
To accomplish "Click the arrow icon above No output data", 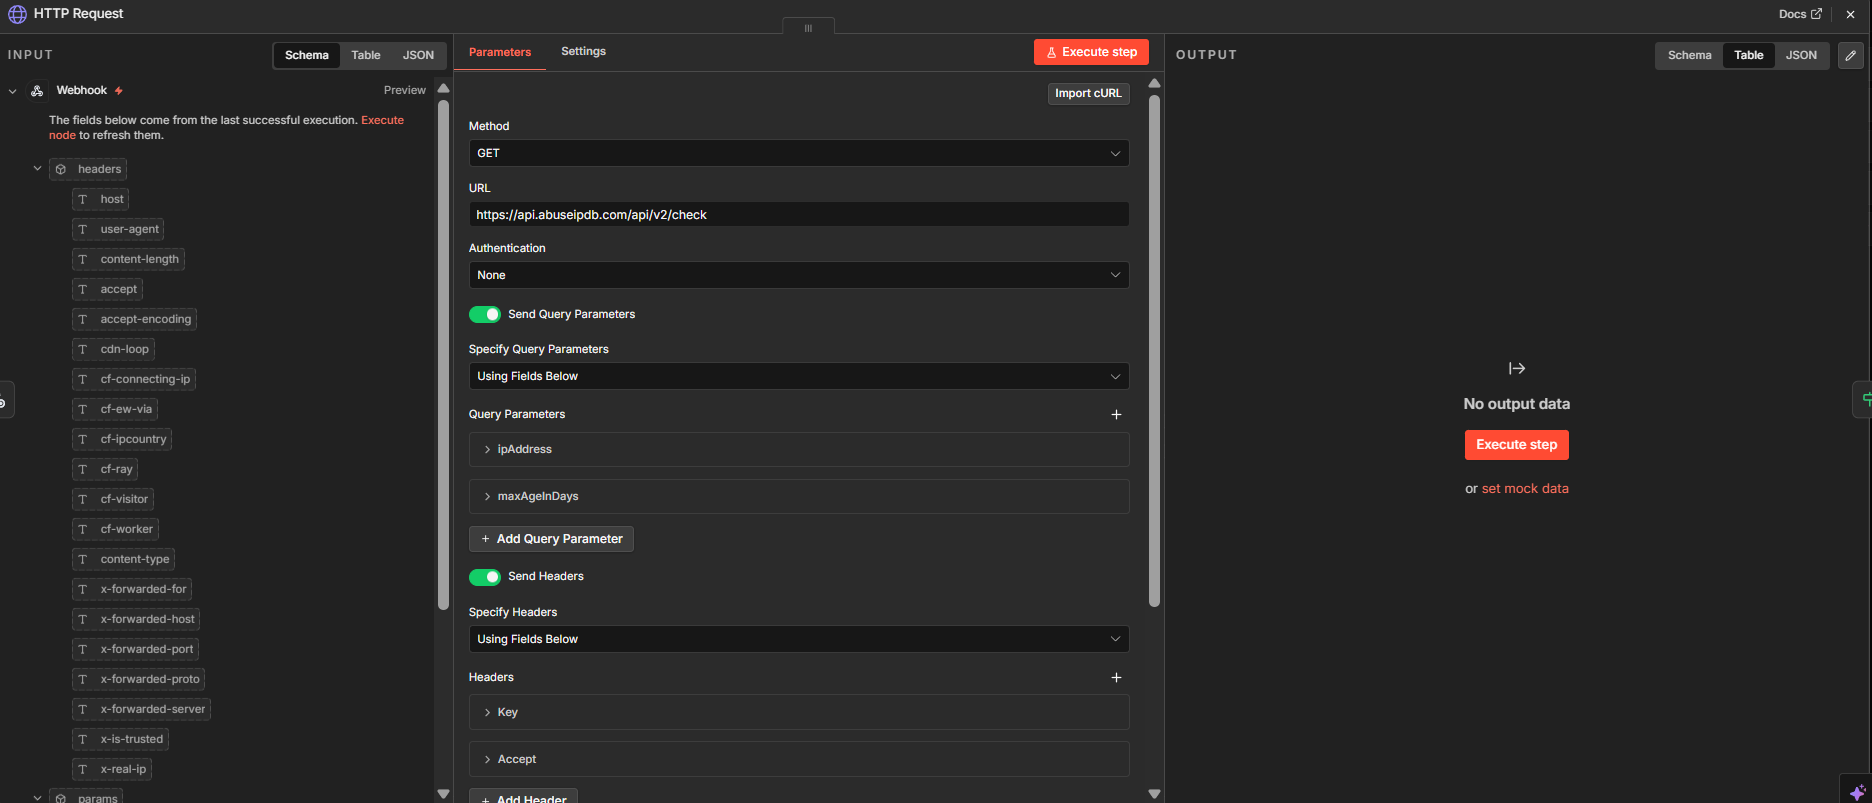I will tap(1517, 369).
